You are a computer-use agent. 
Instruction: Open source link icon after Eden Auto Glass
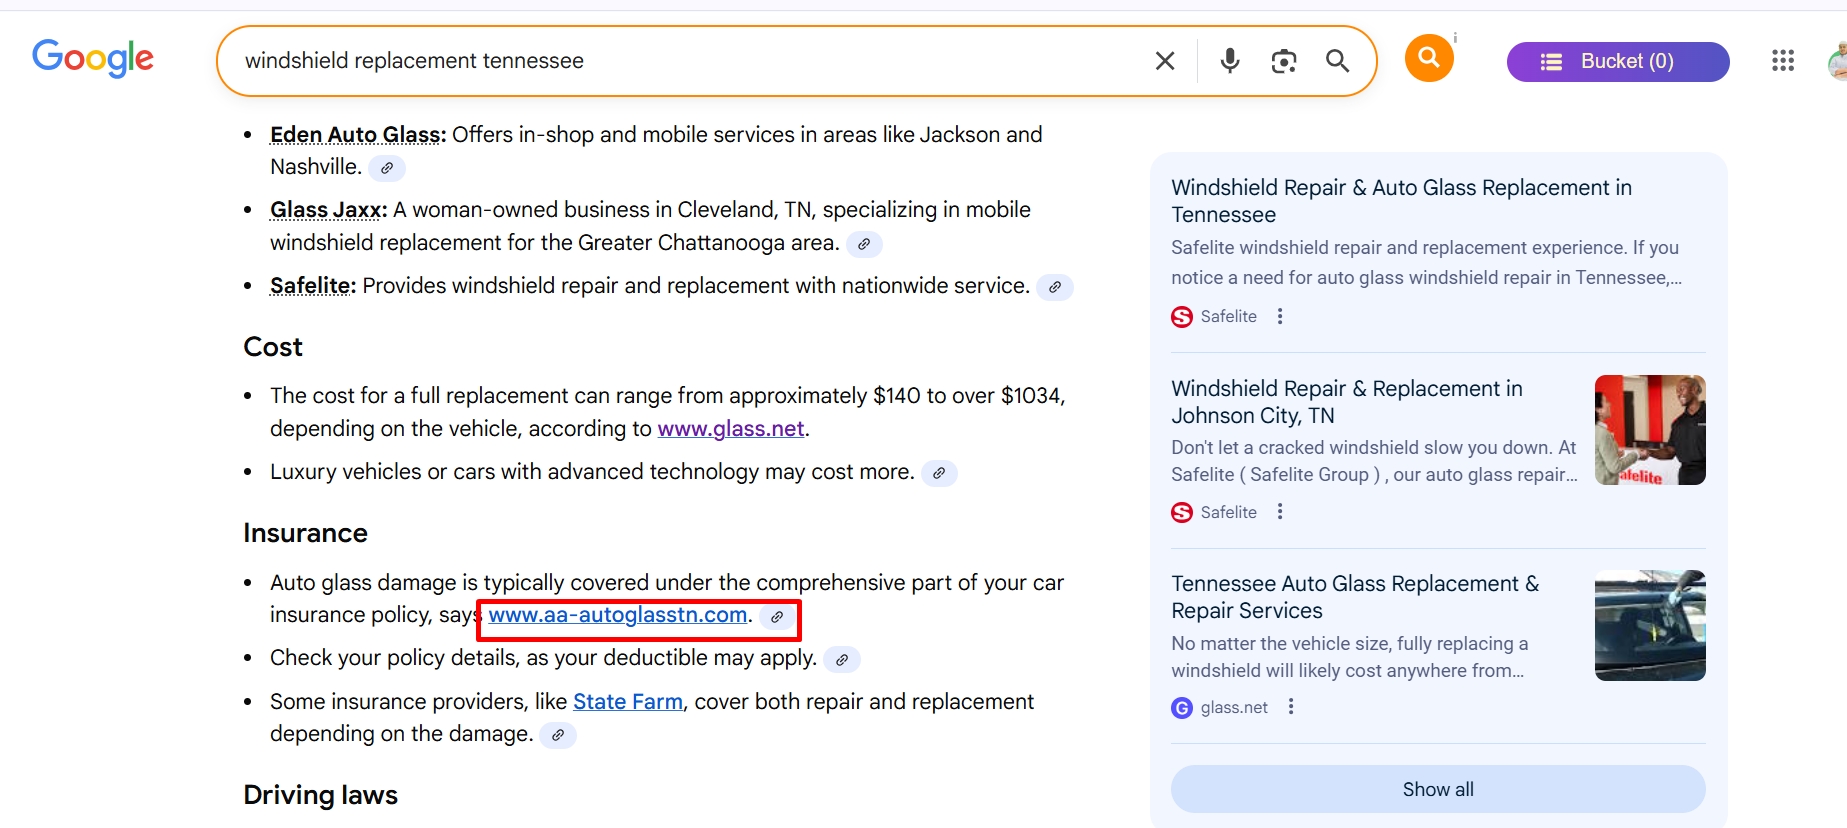(x=387, y=168)
